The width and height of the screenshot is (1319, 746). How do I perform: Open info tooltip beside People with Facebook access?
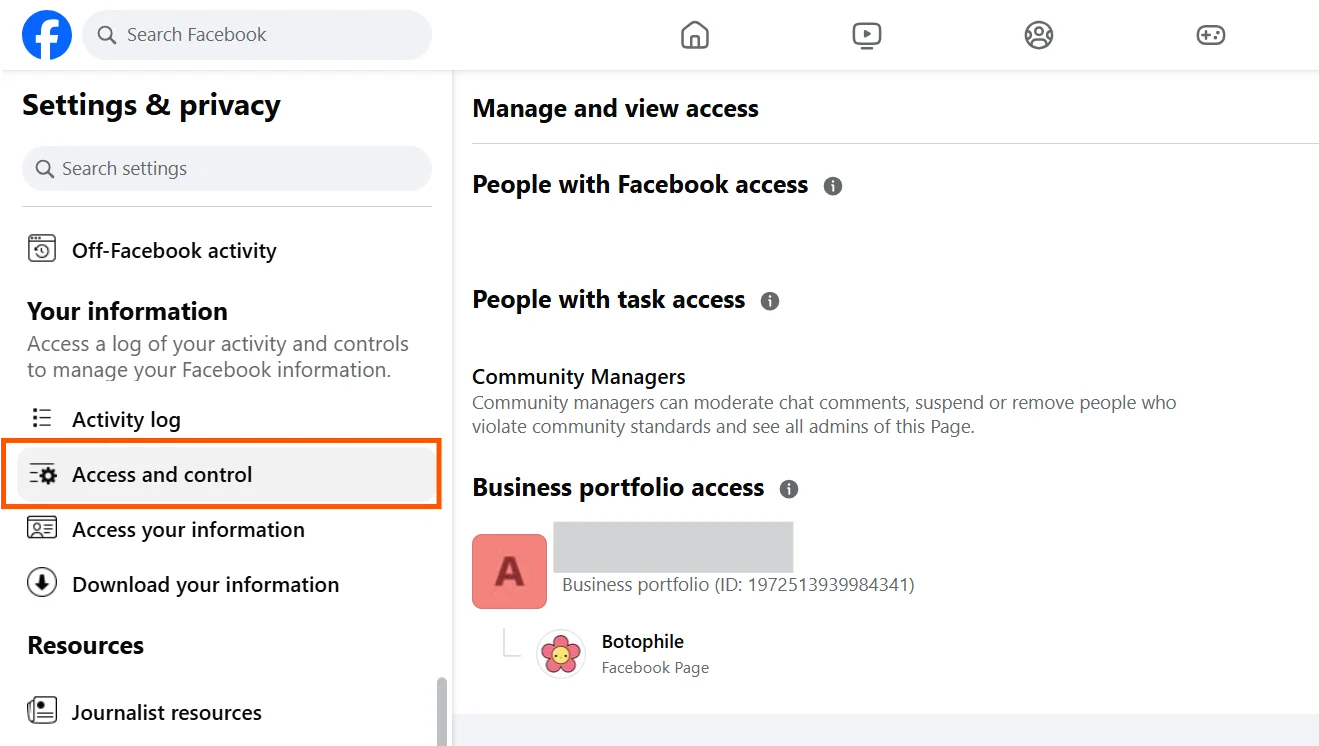833,185
